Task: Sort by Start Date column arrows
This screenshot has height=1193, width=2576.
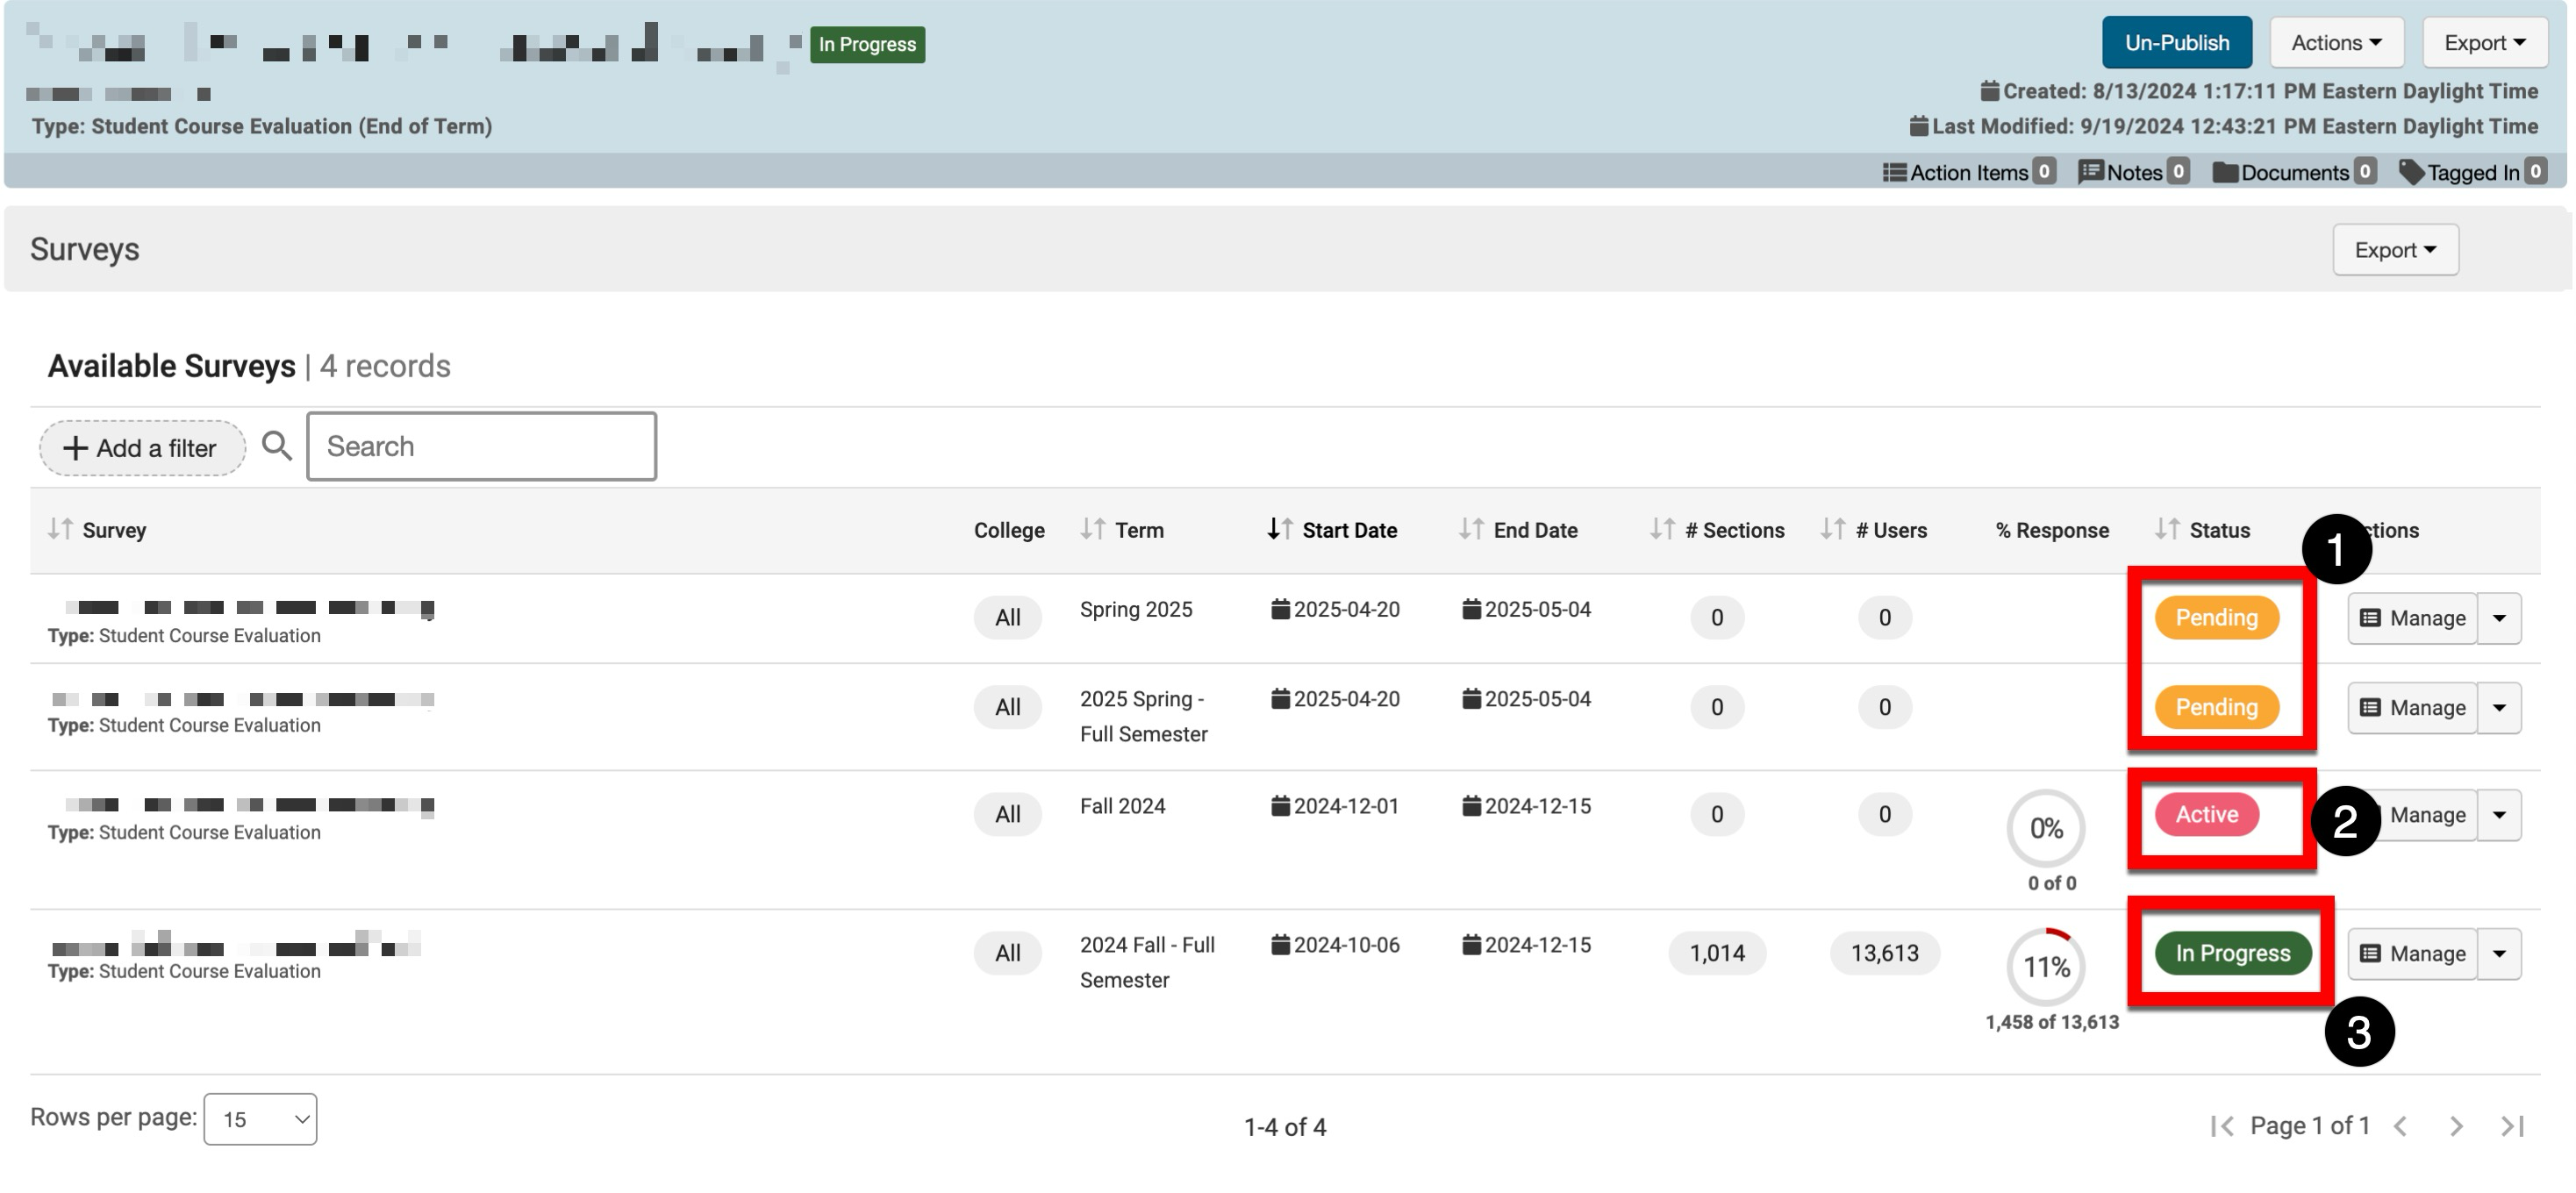Action: coord(1280,529)
